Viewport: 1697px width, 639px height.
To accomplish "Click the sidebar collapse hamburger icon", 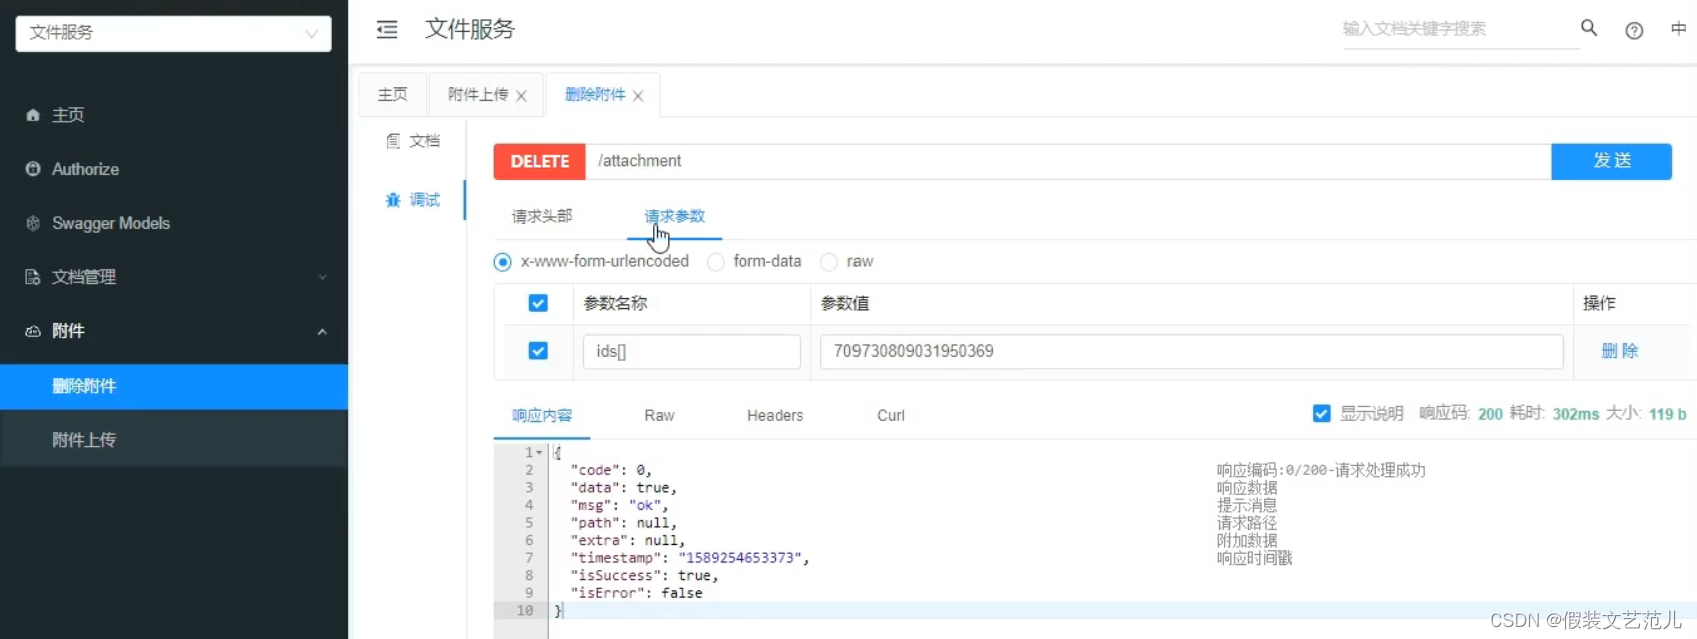I will (x=387, y=30).
